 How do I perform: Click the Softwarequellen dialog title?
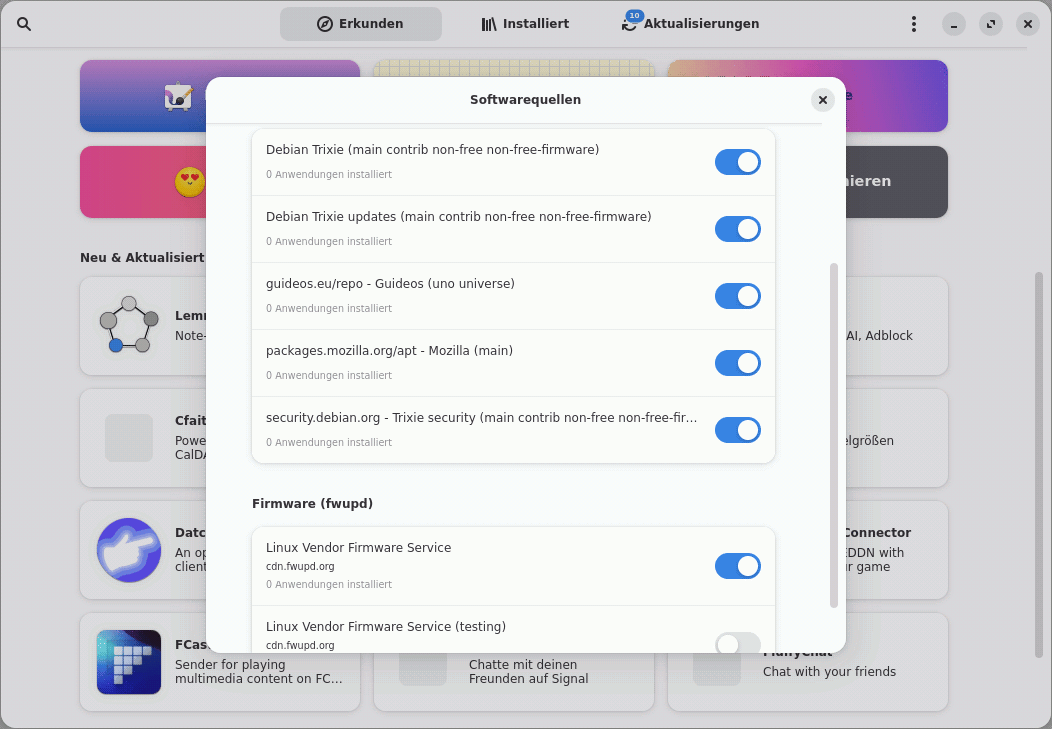[x=525, y=100]
